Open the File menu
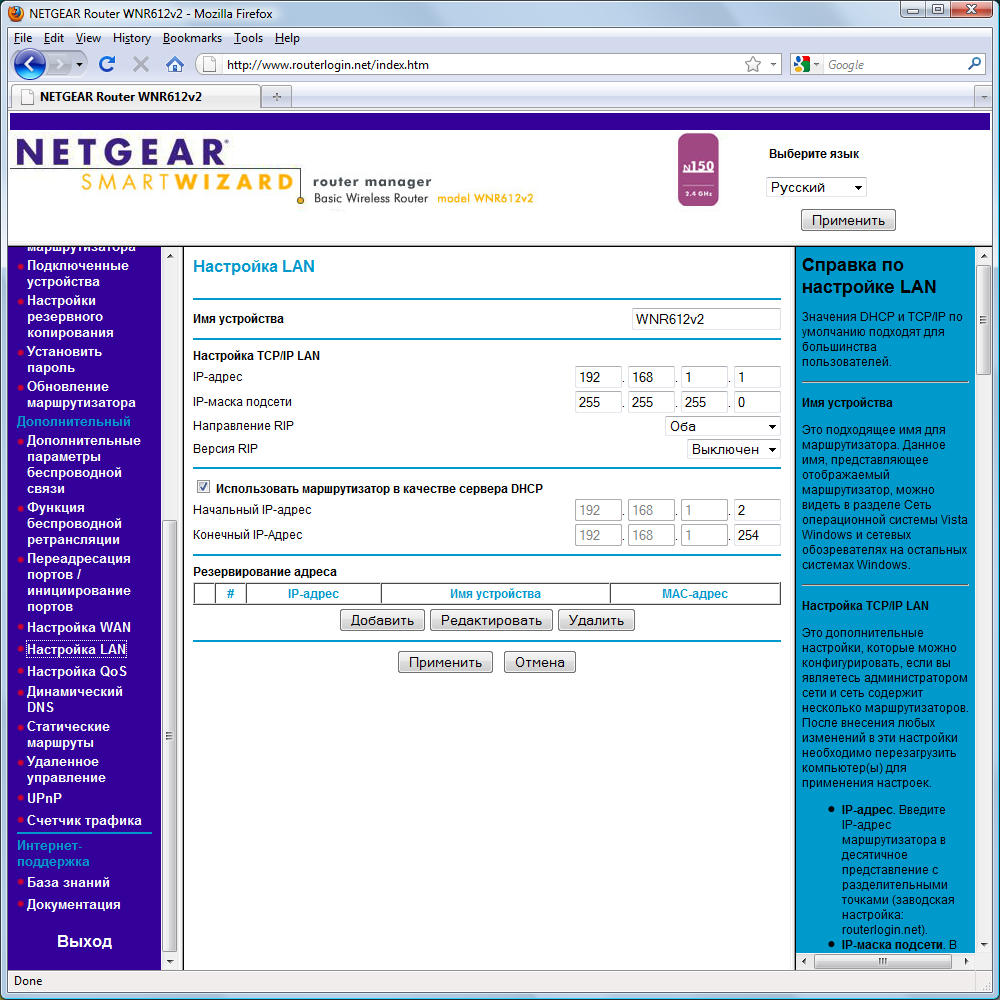1000x1000 pixels. click(23, 38)
